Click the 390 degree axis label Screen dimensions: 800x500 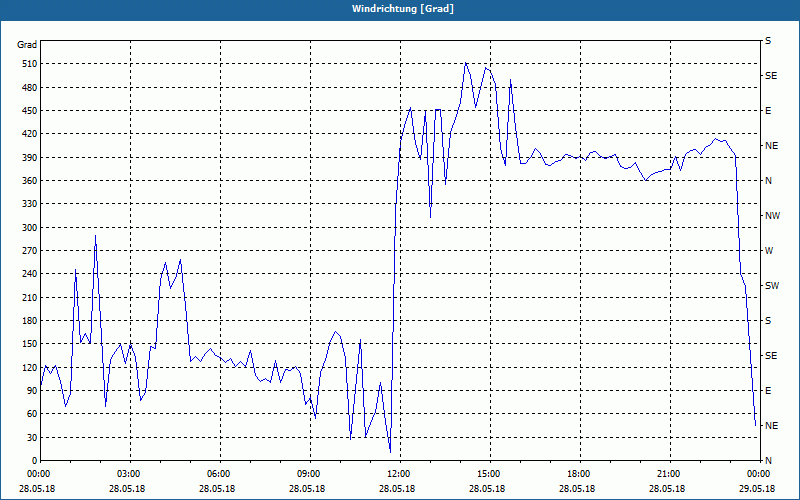tap(29, 158)
